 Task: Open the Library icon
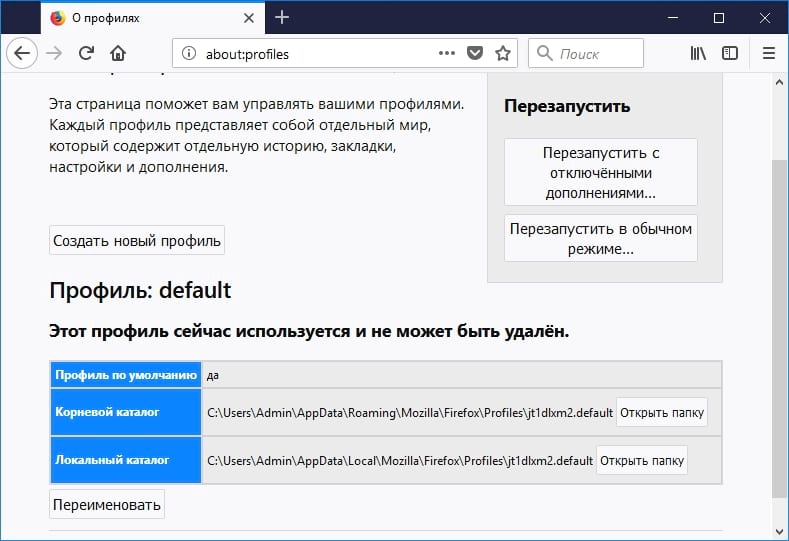(698, 53)
